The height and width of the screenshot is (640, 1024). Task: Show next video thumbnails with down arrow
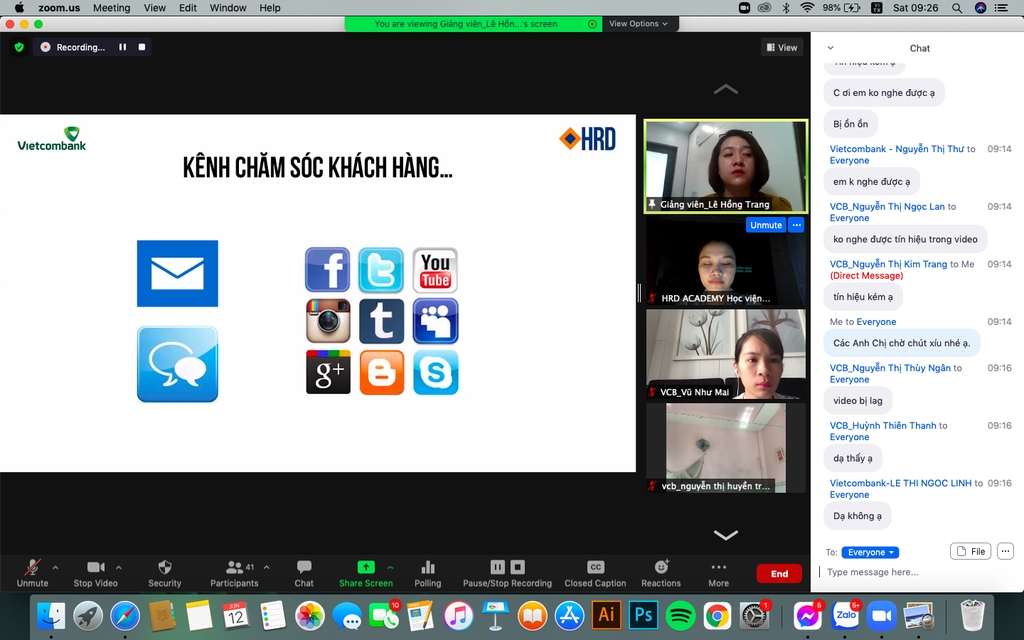(726, 535)
